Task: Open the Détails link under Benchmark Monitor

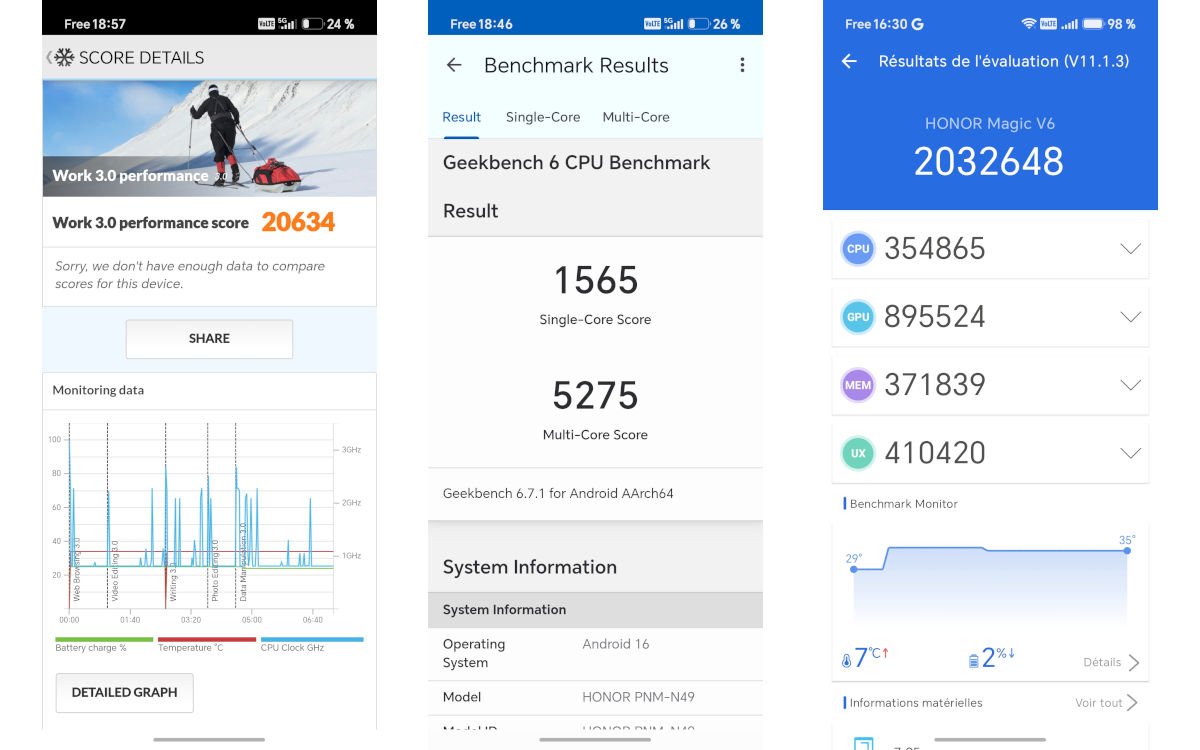Action: click(1111, 662)
